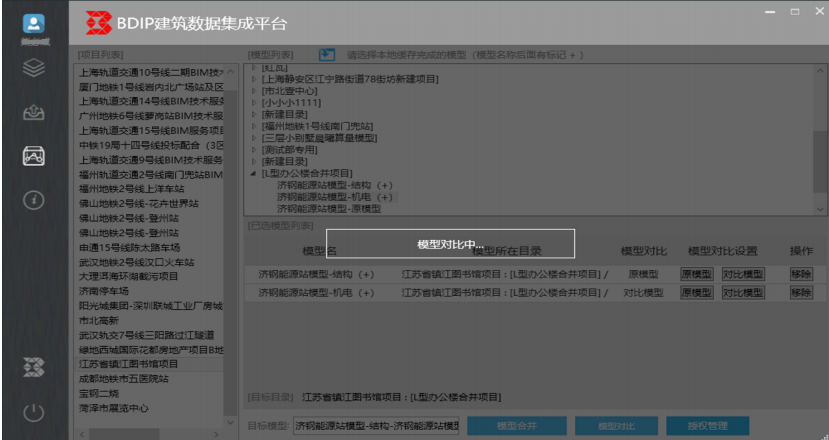Image resolution: width=829 pixels, height=440 pixels.
Task: Expand the [三层小别墅晨曦算量模型] node
Action: pos(254,138)
